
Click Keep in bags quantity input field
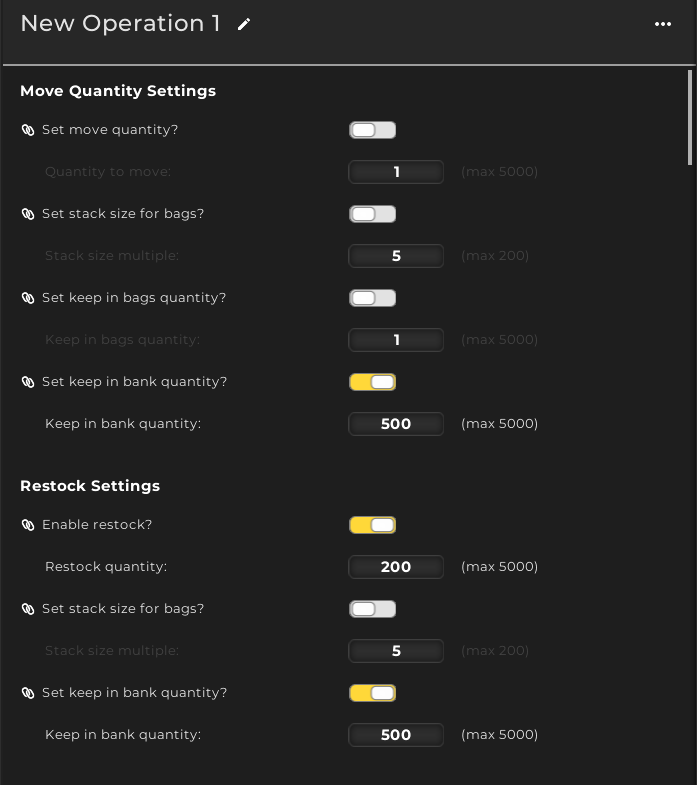[396, 340]
